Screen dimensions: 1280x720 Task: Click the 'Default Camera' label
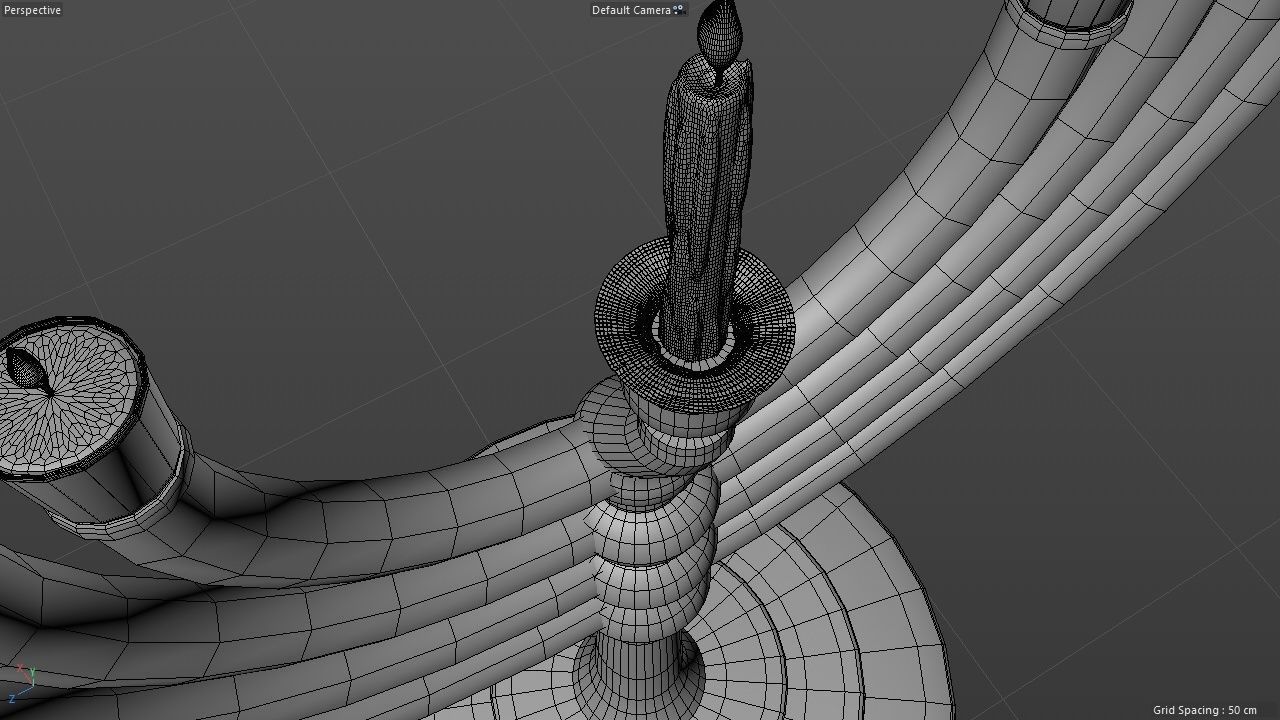631,10
